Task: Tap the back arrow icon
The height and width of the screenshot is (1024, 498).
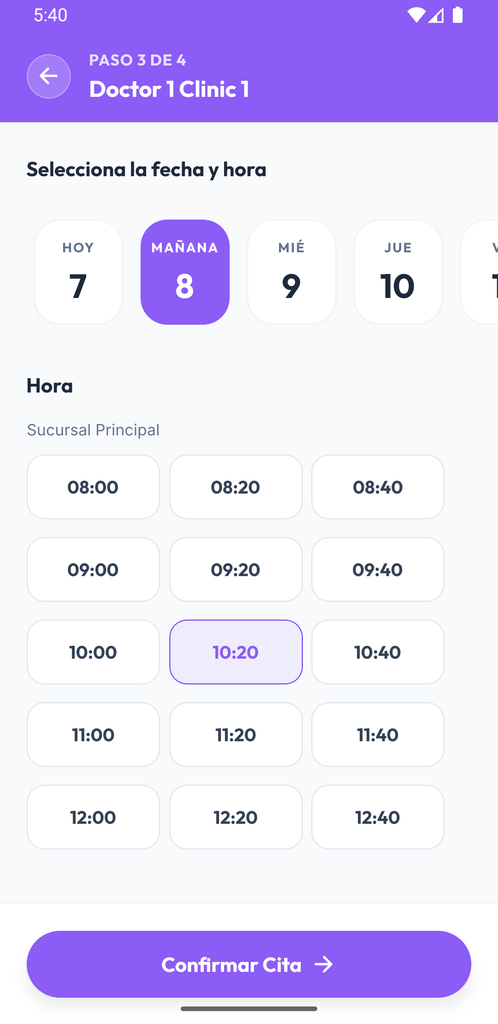Action: [48, 76]
